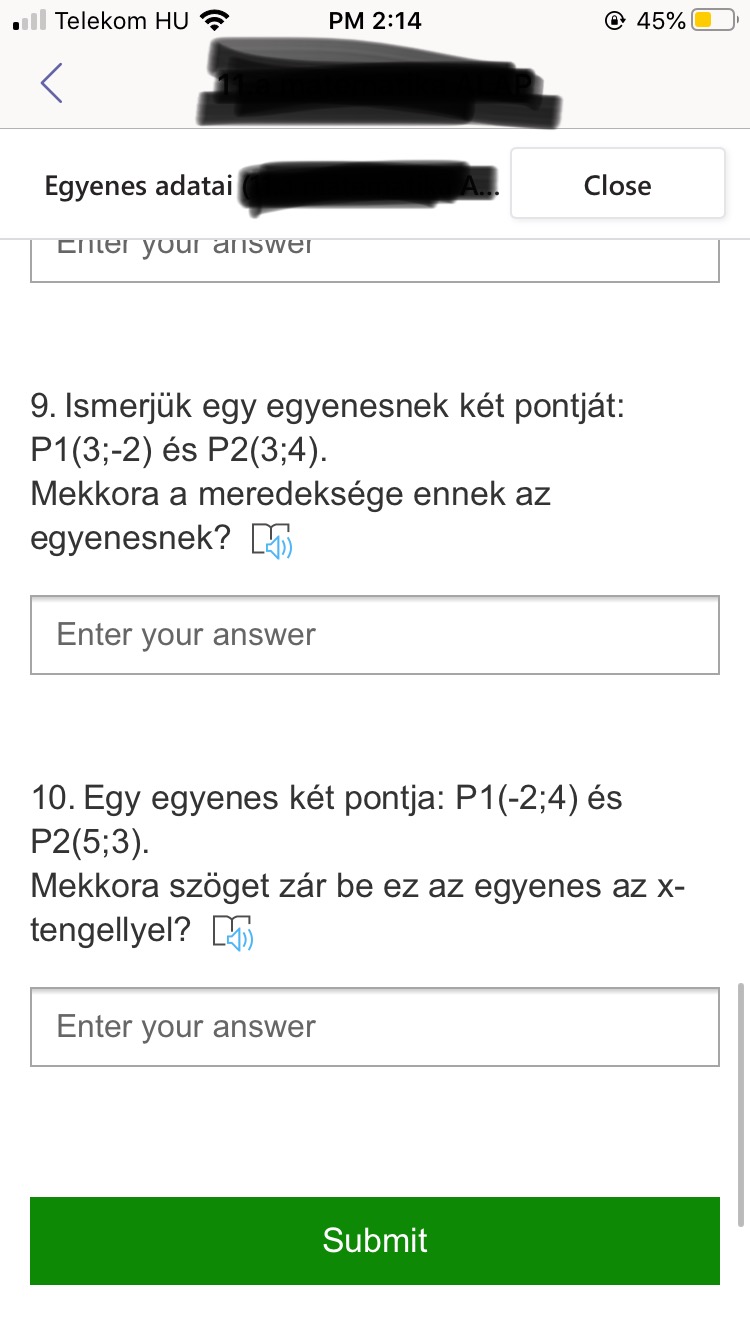This screenshot has width=750, height=1334.
Task: Select the question 9 text about meredeksége
Action: pyautogui.click(x=290, y=494)
